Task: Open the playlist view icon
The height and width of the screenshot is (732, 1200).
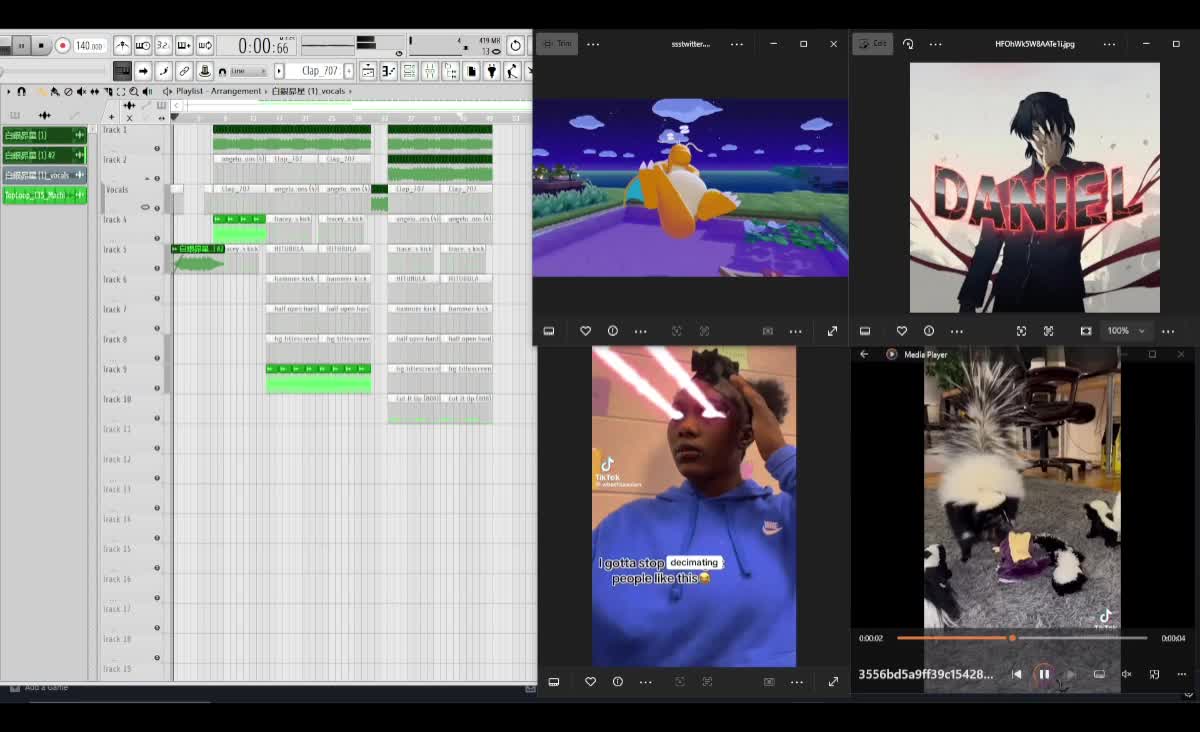Action: pos(368,71)
